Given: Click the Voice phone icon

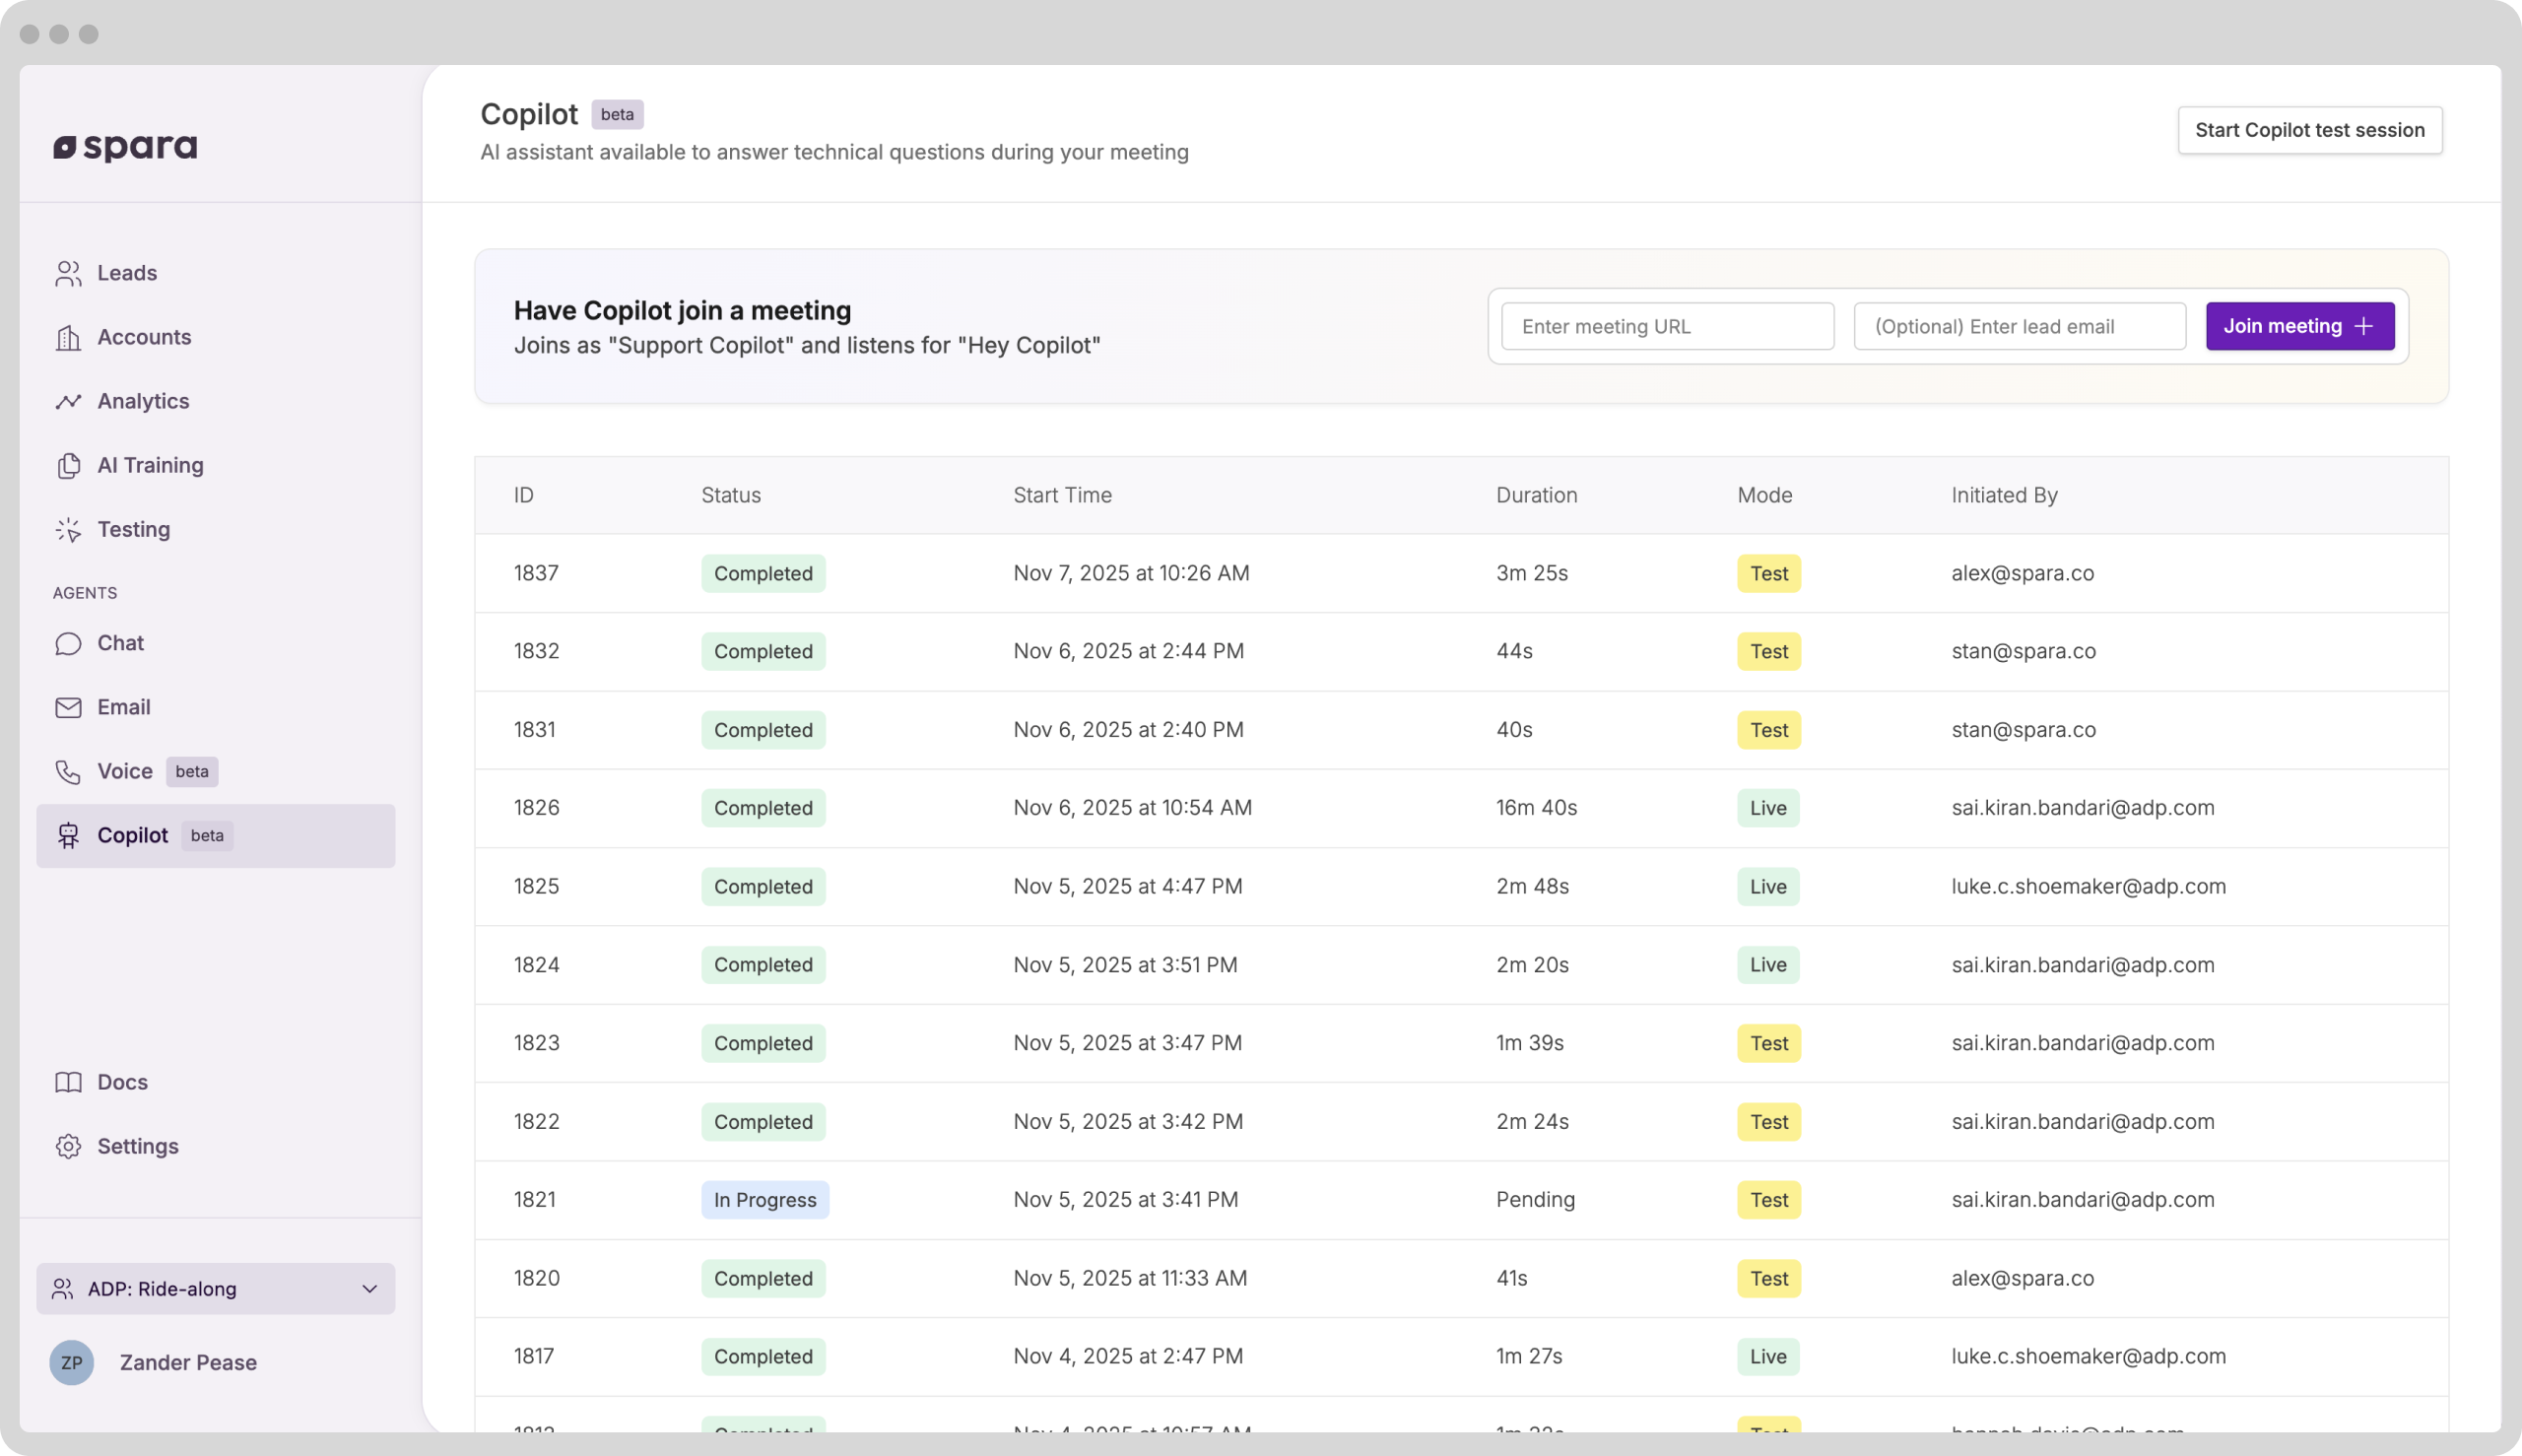Looking at the screenshot, I should point(68,772).
